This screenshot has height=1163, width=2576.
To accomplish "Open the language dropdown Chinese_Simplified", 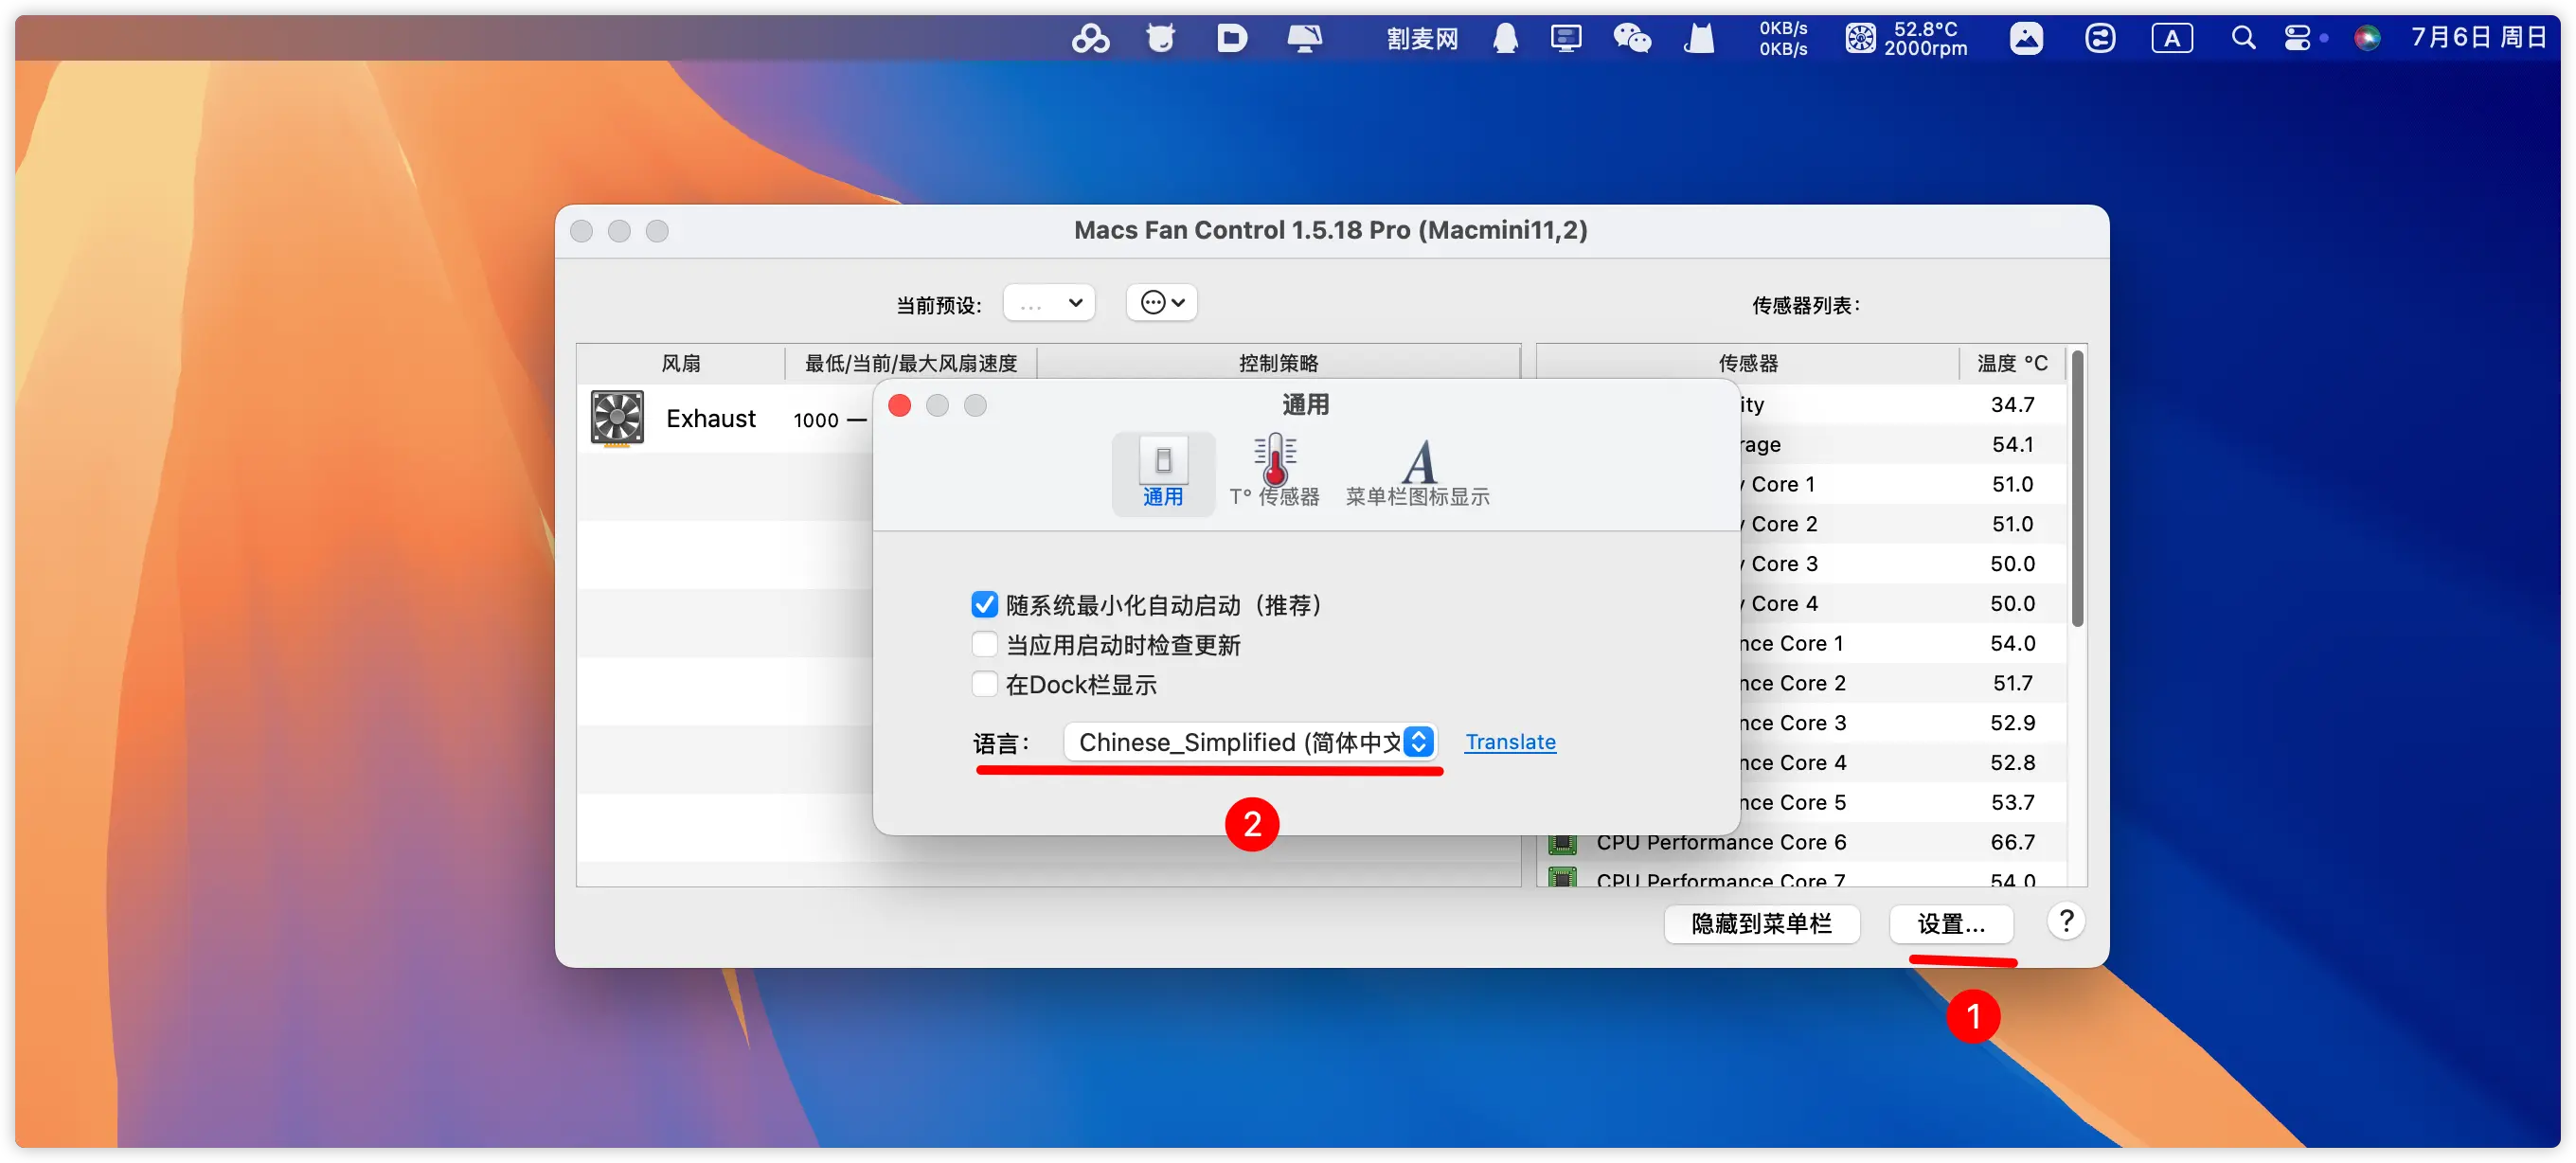I will click(x=1250, y=742).
